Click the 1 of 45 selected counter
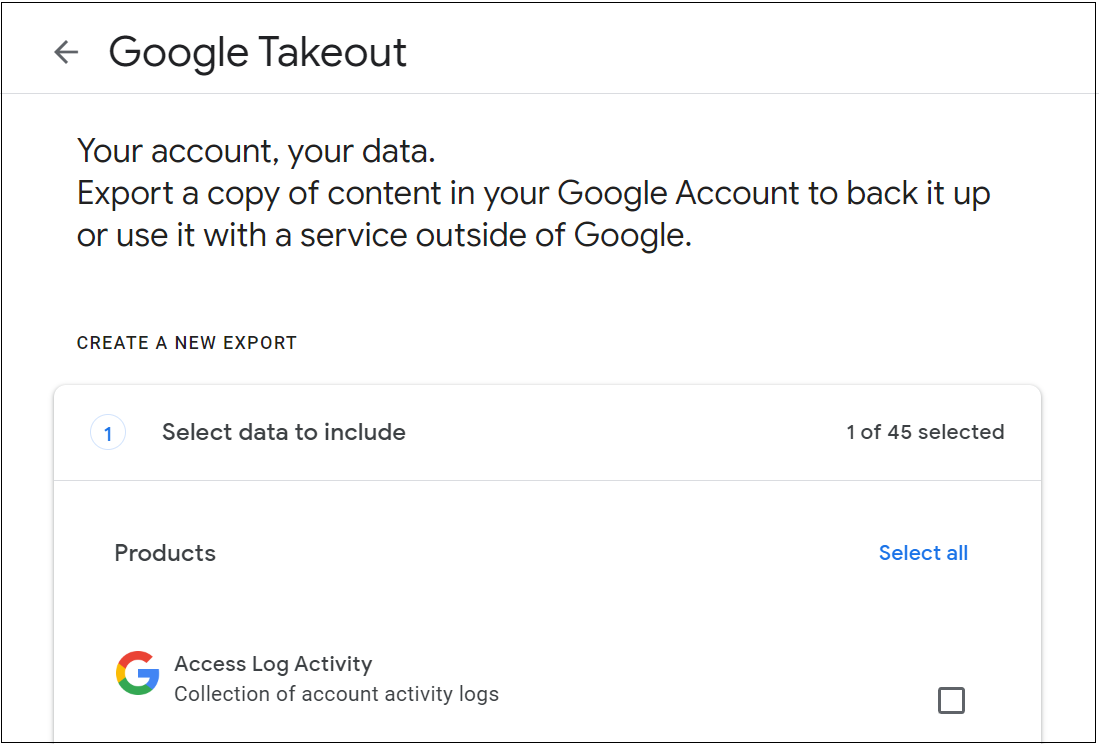Image resolution: width=1099 pixels, height=744 pixels. [925, 431]
